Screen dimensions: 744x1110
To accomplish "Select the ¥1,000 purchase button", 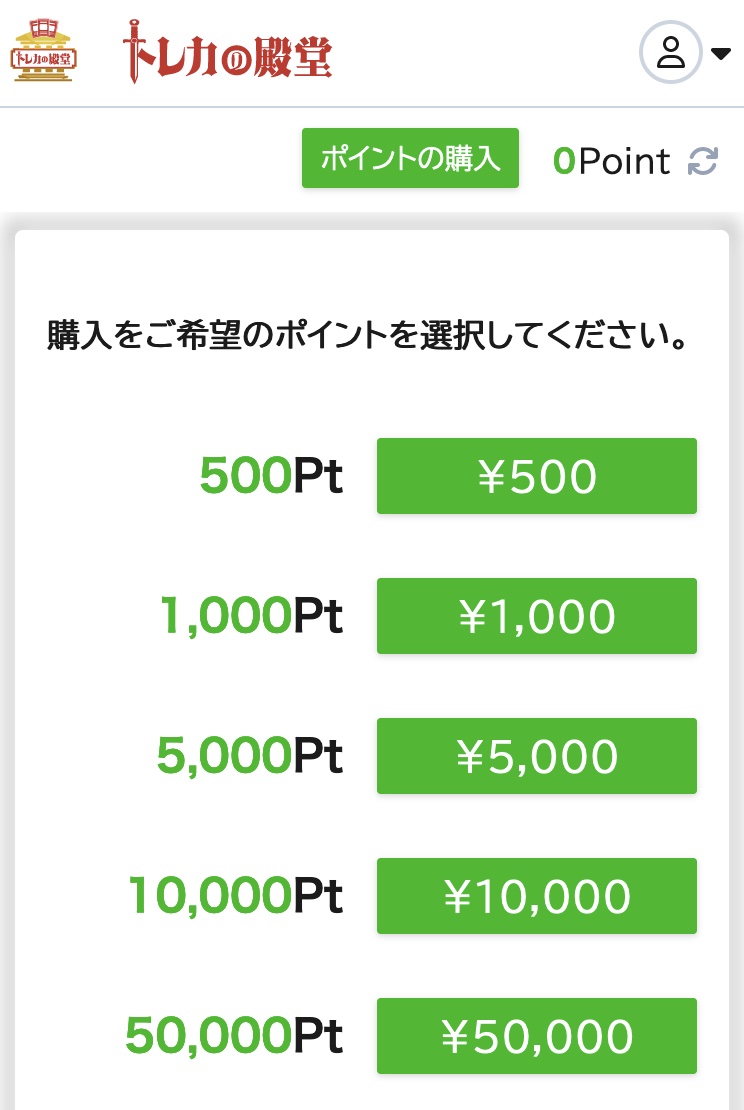I will tap(537, 616).
